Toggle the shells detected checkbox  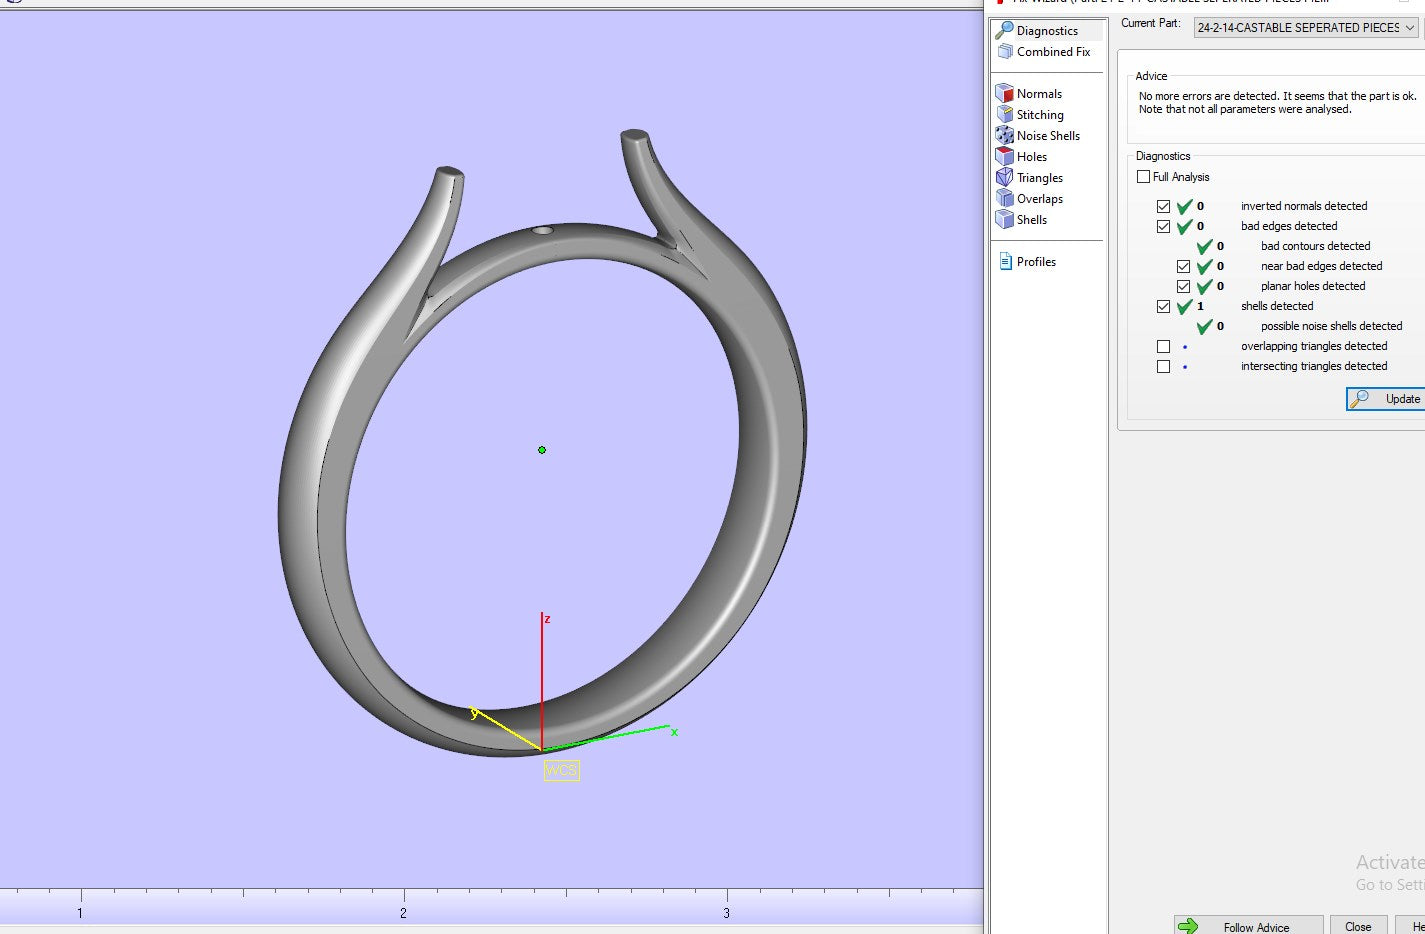pyautogui.click(x=1163, y=306)
